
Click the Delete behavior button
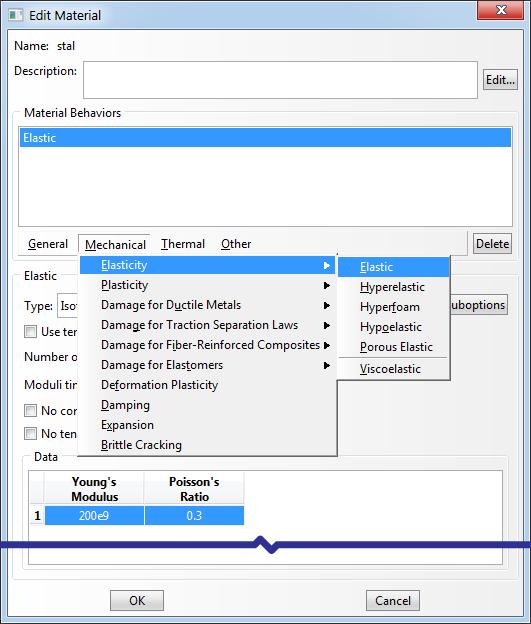(492, 244)
